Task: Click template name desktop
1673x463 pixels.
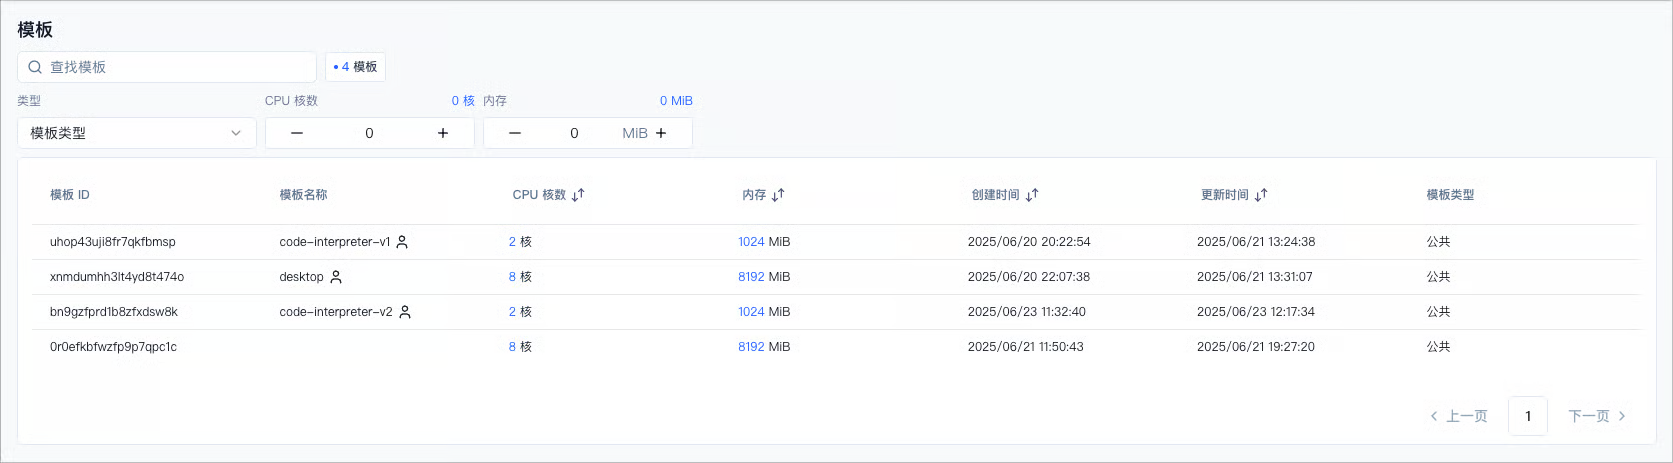Action: (x=301, y=277)
